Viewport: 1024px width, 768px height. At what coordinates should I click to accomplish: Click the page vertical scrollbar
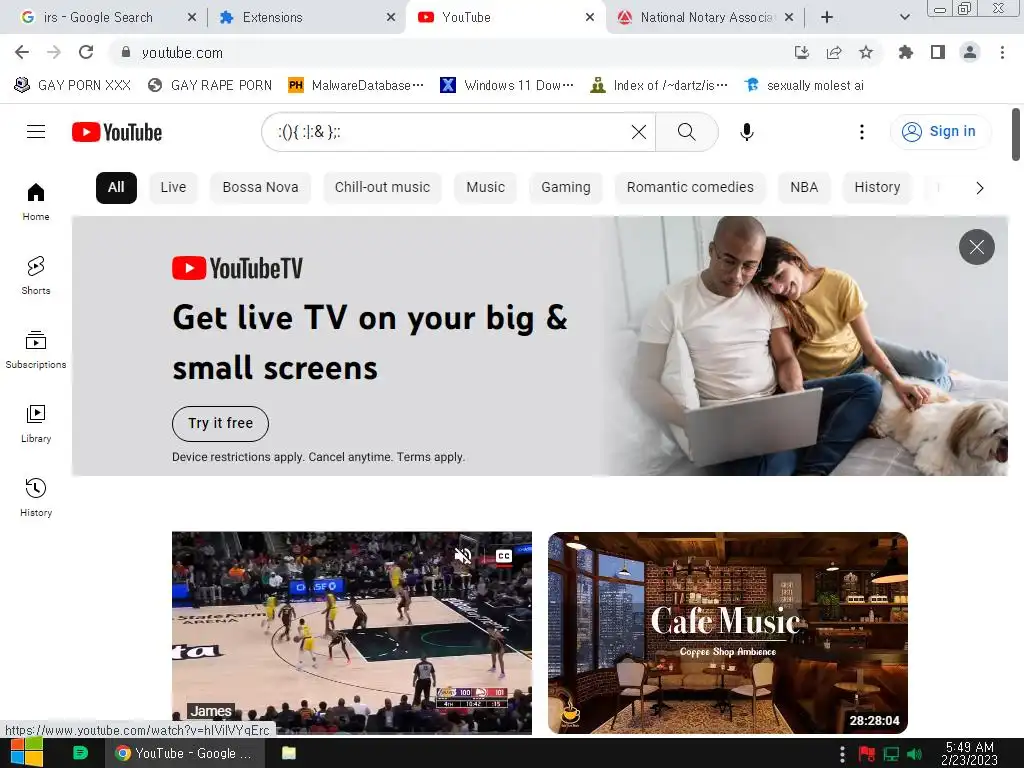point(1016,134)
